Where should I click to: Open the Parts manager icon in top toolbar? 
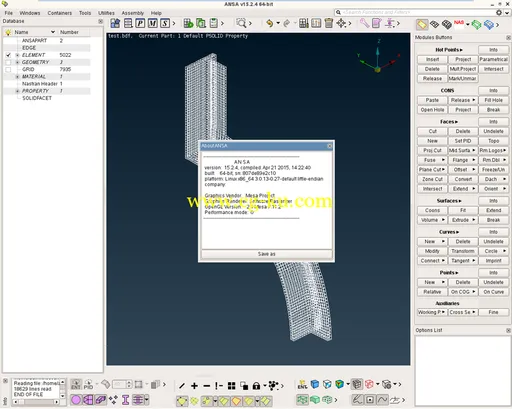click(115, 23)
